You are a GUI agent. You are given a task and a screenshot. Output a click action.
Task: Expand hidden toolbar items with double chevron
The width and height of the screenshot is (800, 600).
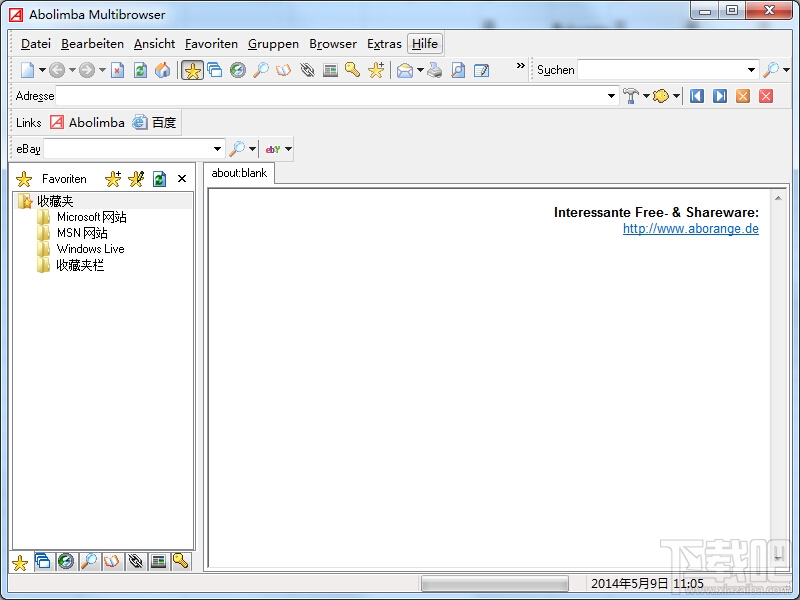[520, 65]
